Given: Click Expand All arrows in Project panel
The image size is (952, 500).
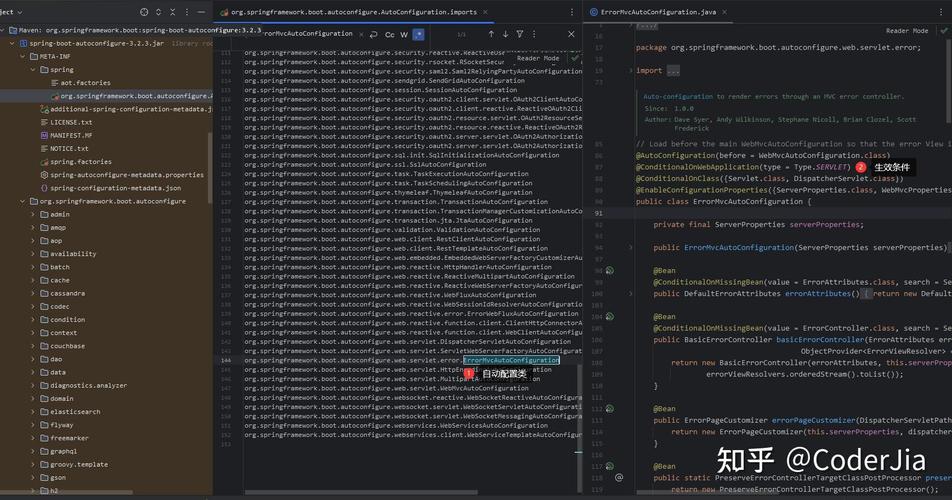Looking at the screenshot, I should click(158, 12).
